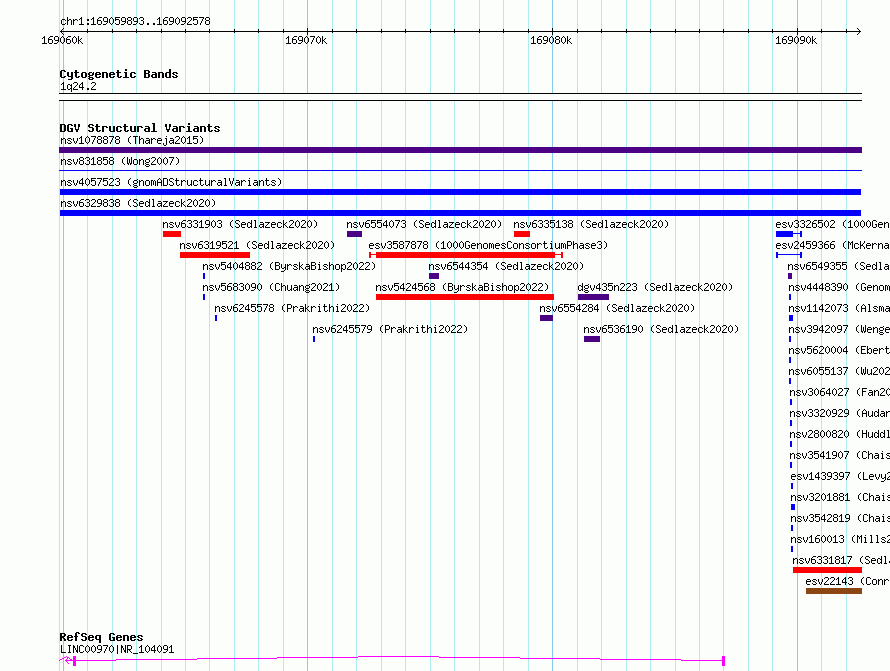Click the thick purple nsv1078878 bar
The image size is (890, 671).
pos(460,150)
